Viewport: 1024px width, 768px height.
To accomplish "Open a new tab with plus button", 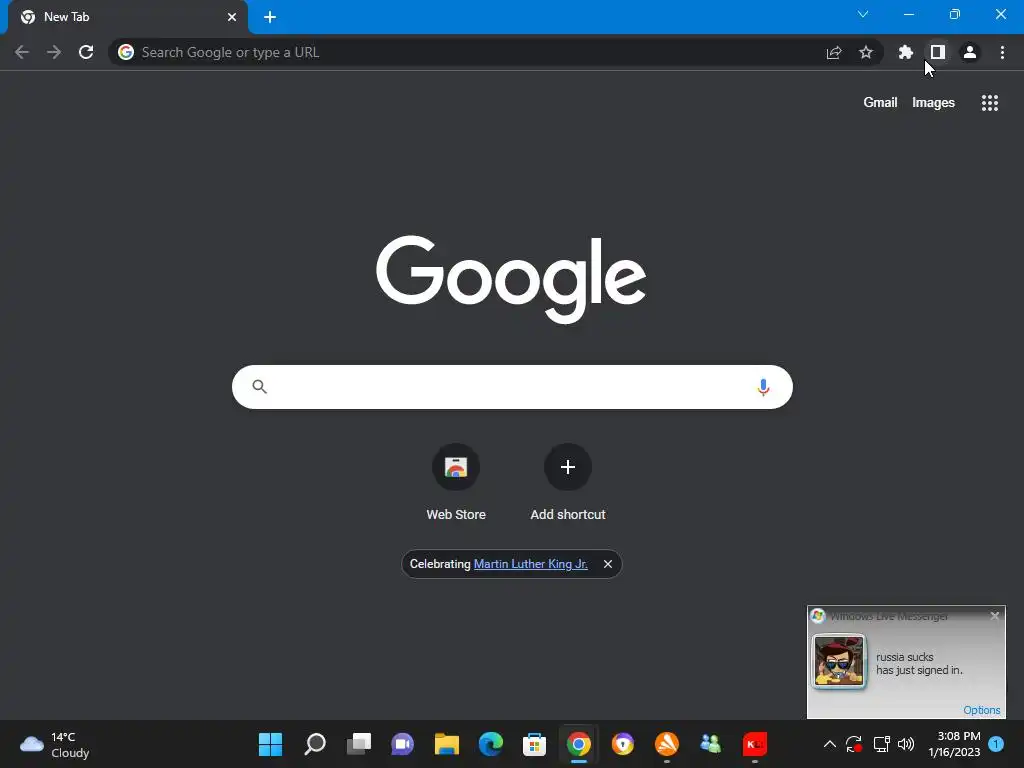I will [x=270, y=17].
